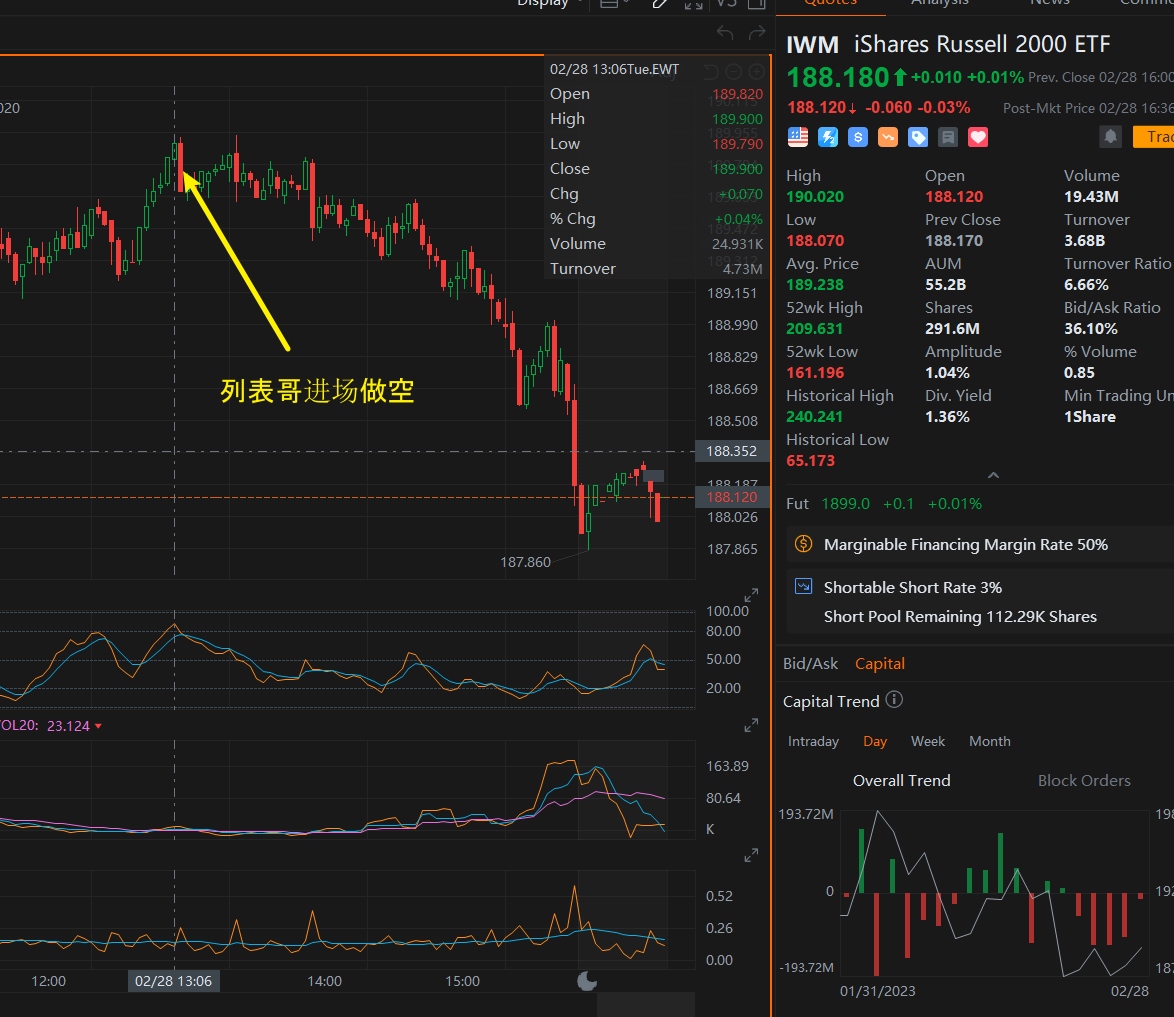Click the Div. Yield value 1.36%
Screen dimensions: 1174x1017
(947, 416)
